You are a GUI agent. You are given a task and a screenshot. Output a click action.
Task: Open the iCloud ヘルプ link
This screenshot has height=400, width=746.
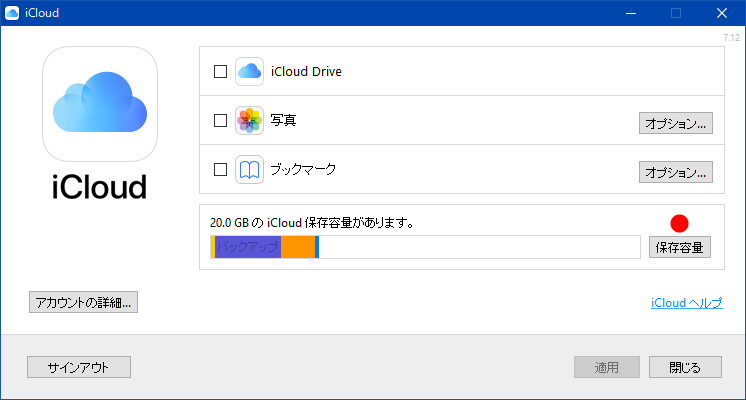[x=686, y=302]
